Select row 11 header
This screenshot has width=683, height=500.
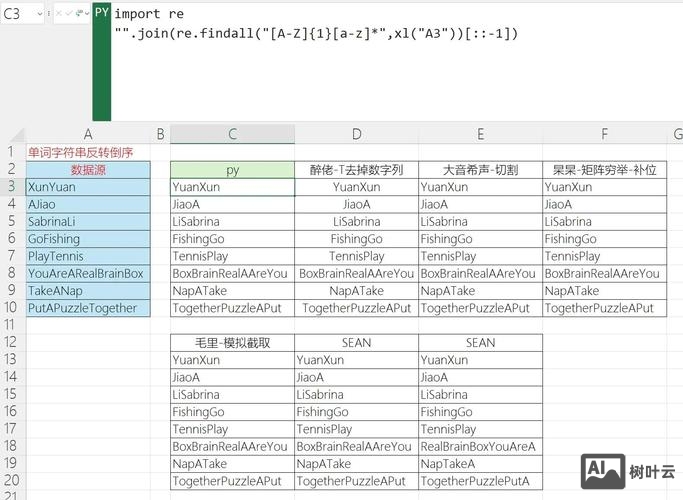click(12, 325)
